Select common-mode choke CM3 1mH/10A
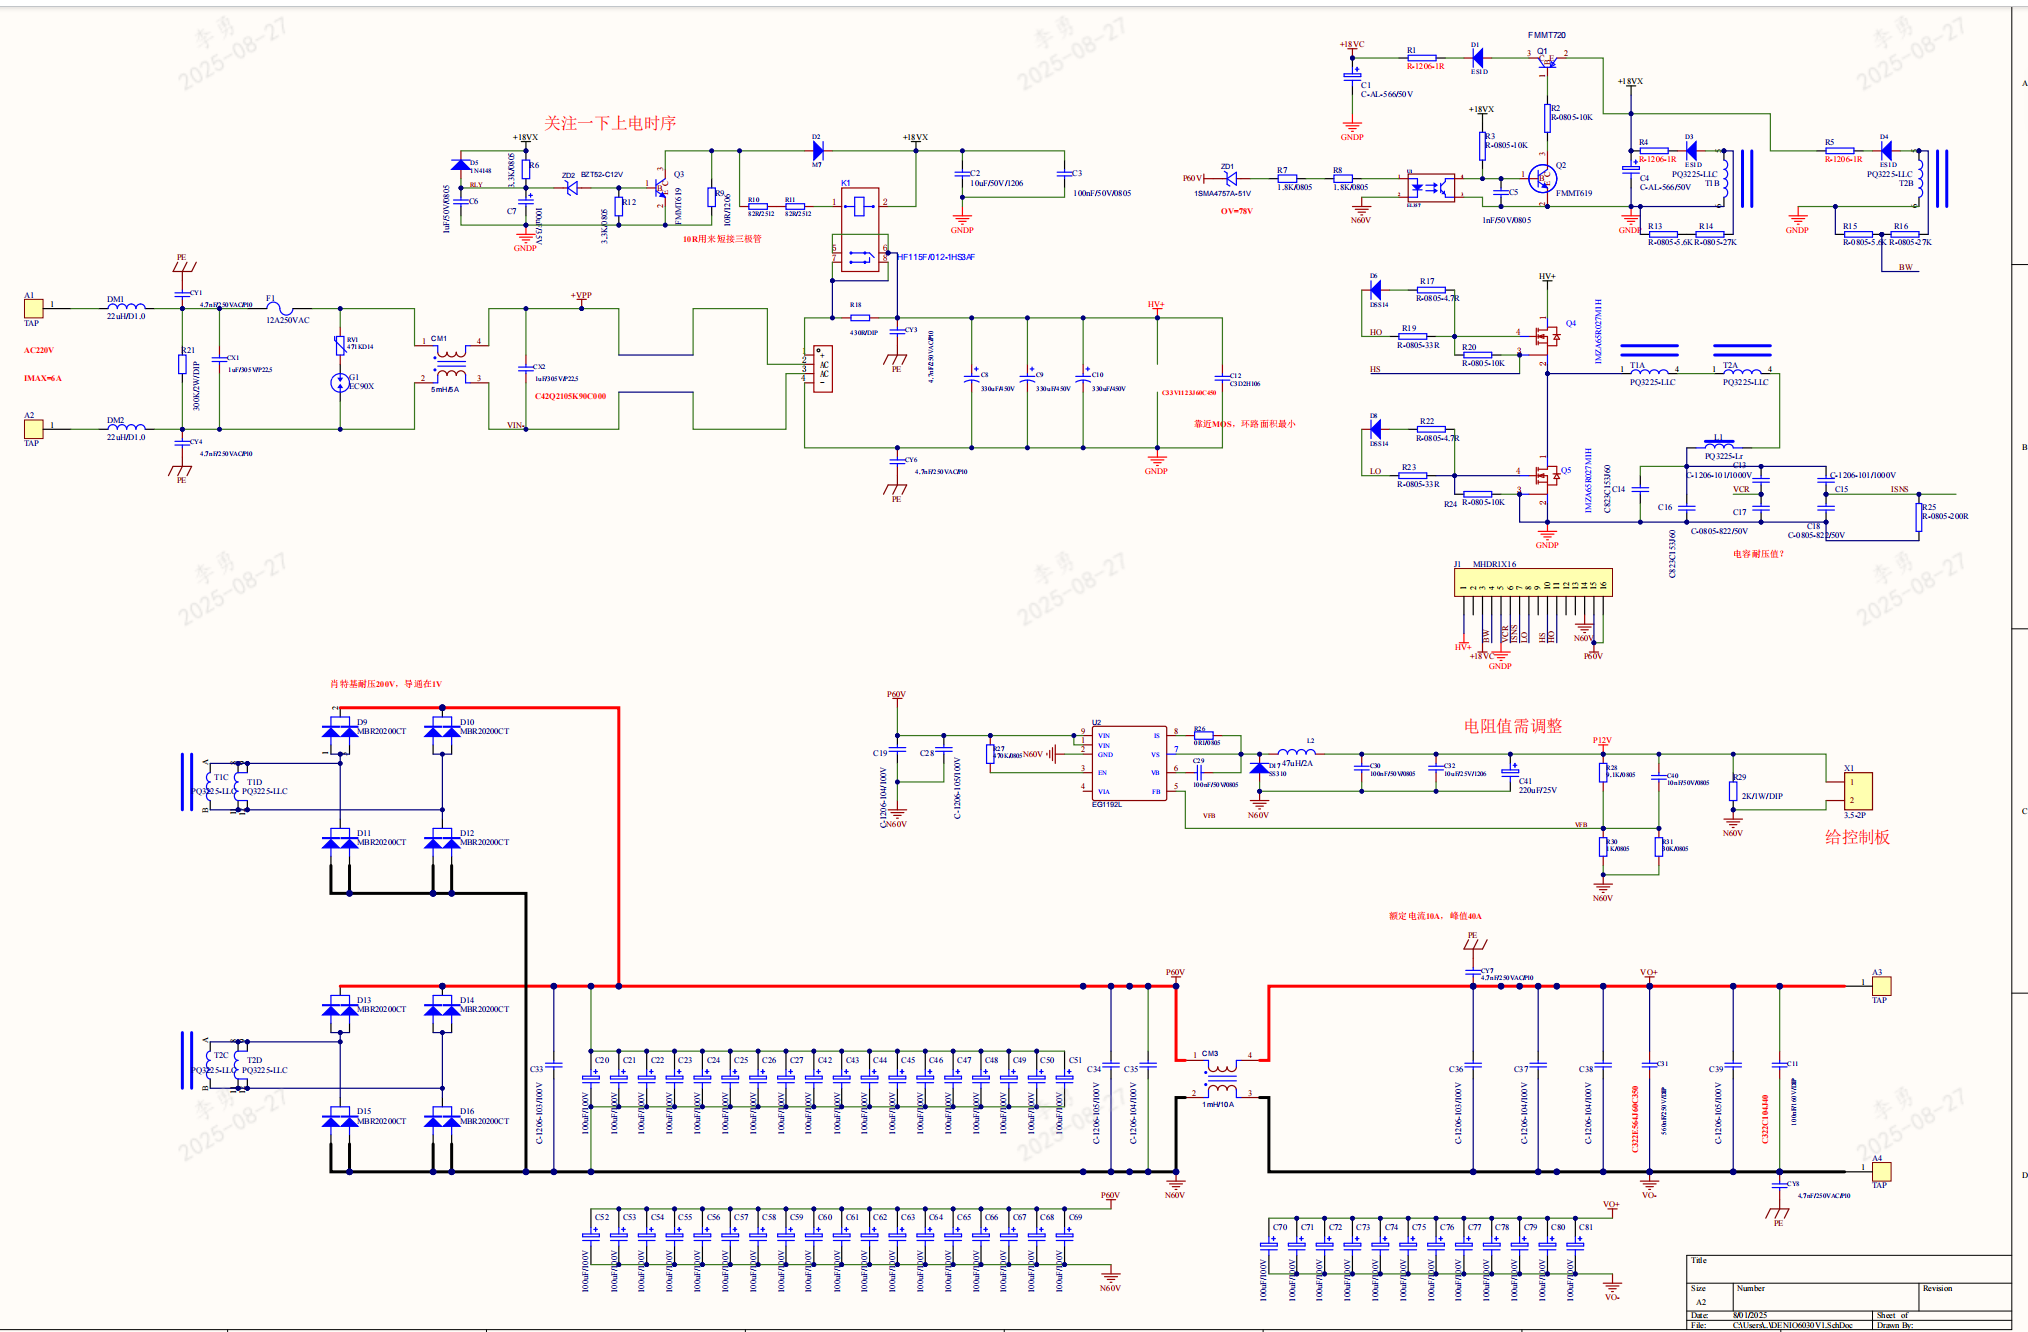 (1221, 1078)
